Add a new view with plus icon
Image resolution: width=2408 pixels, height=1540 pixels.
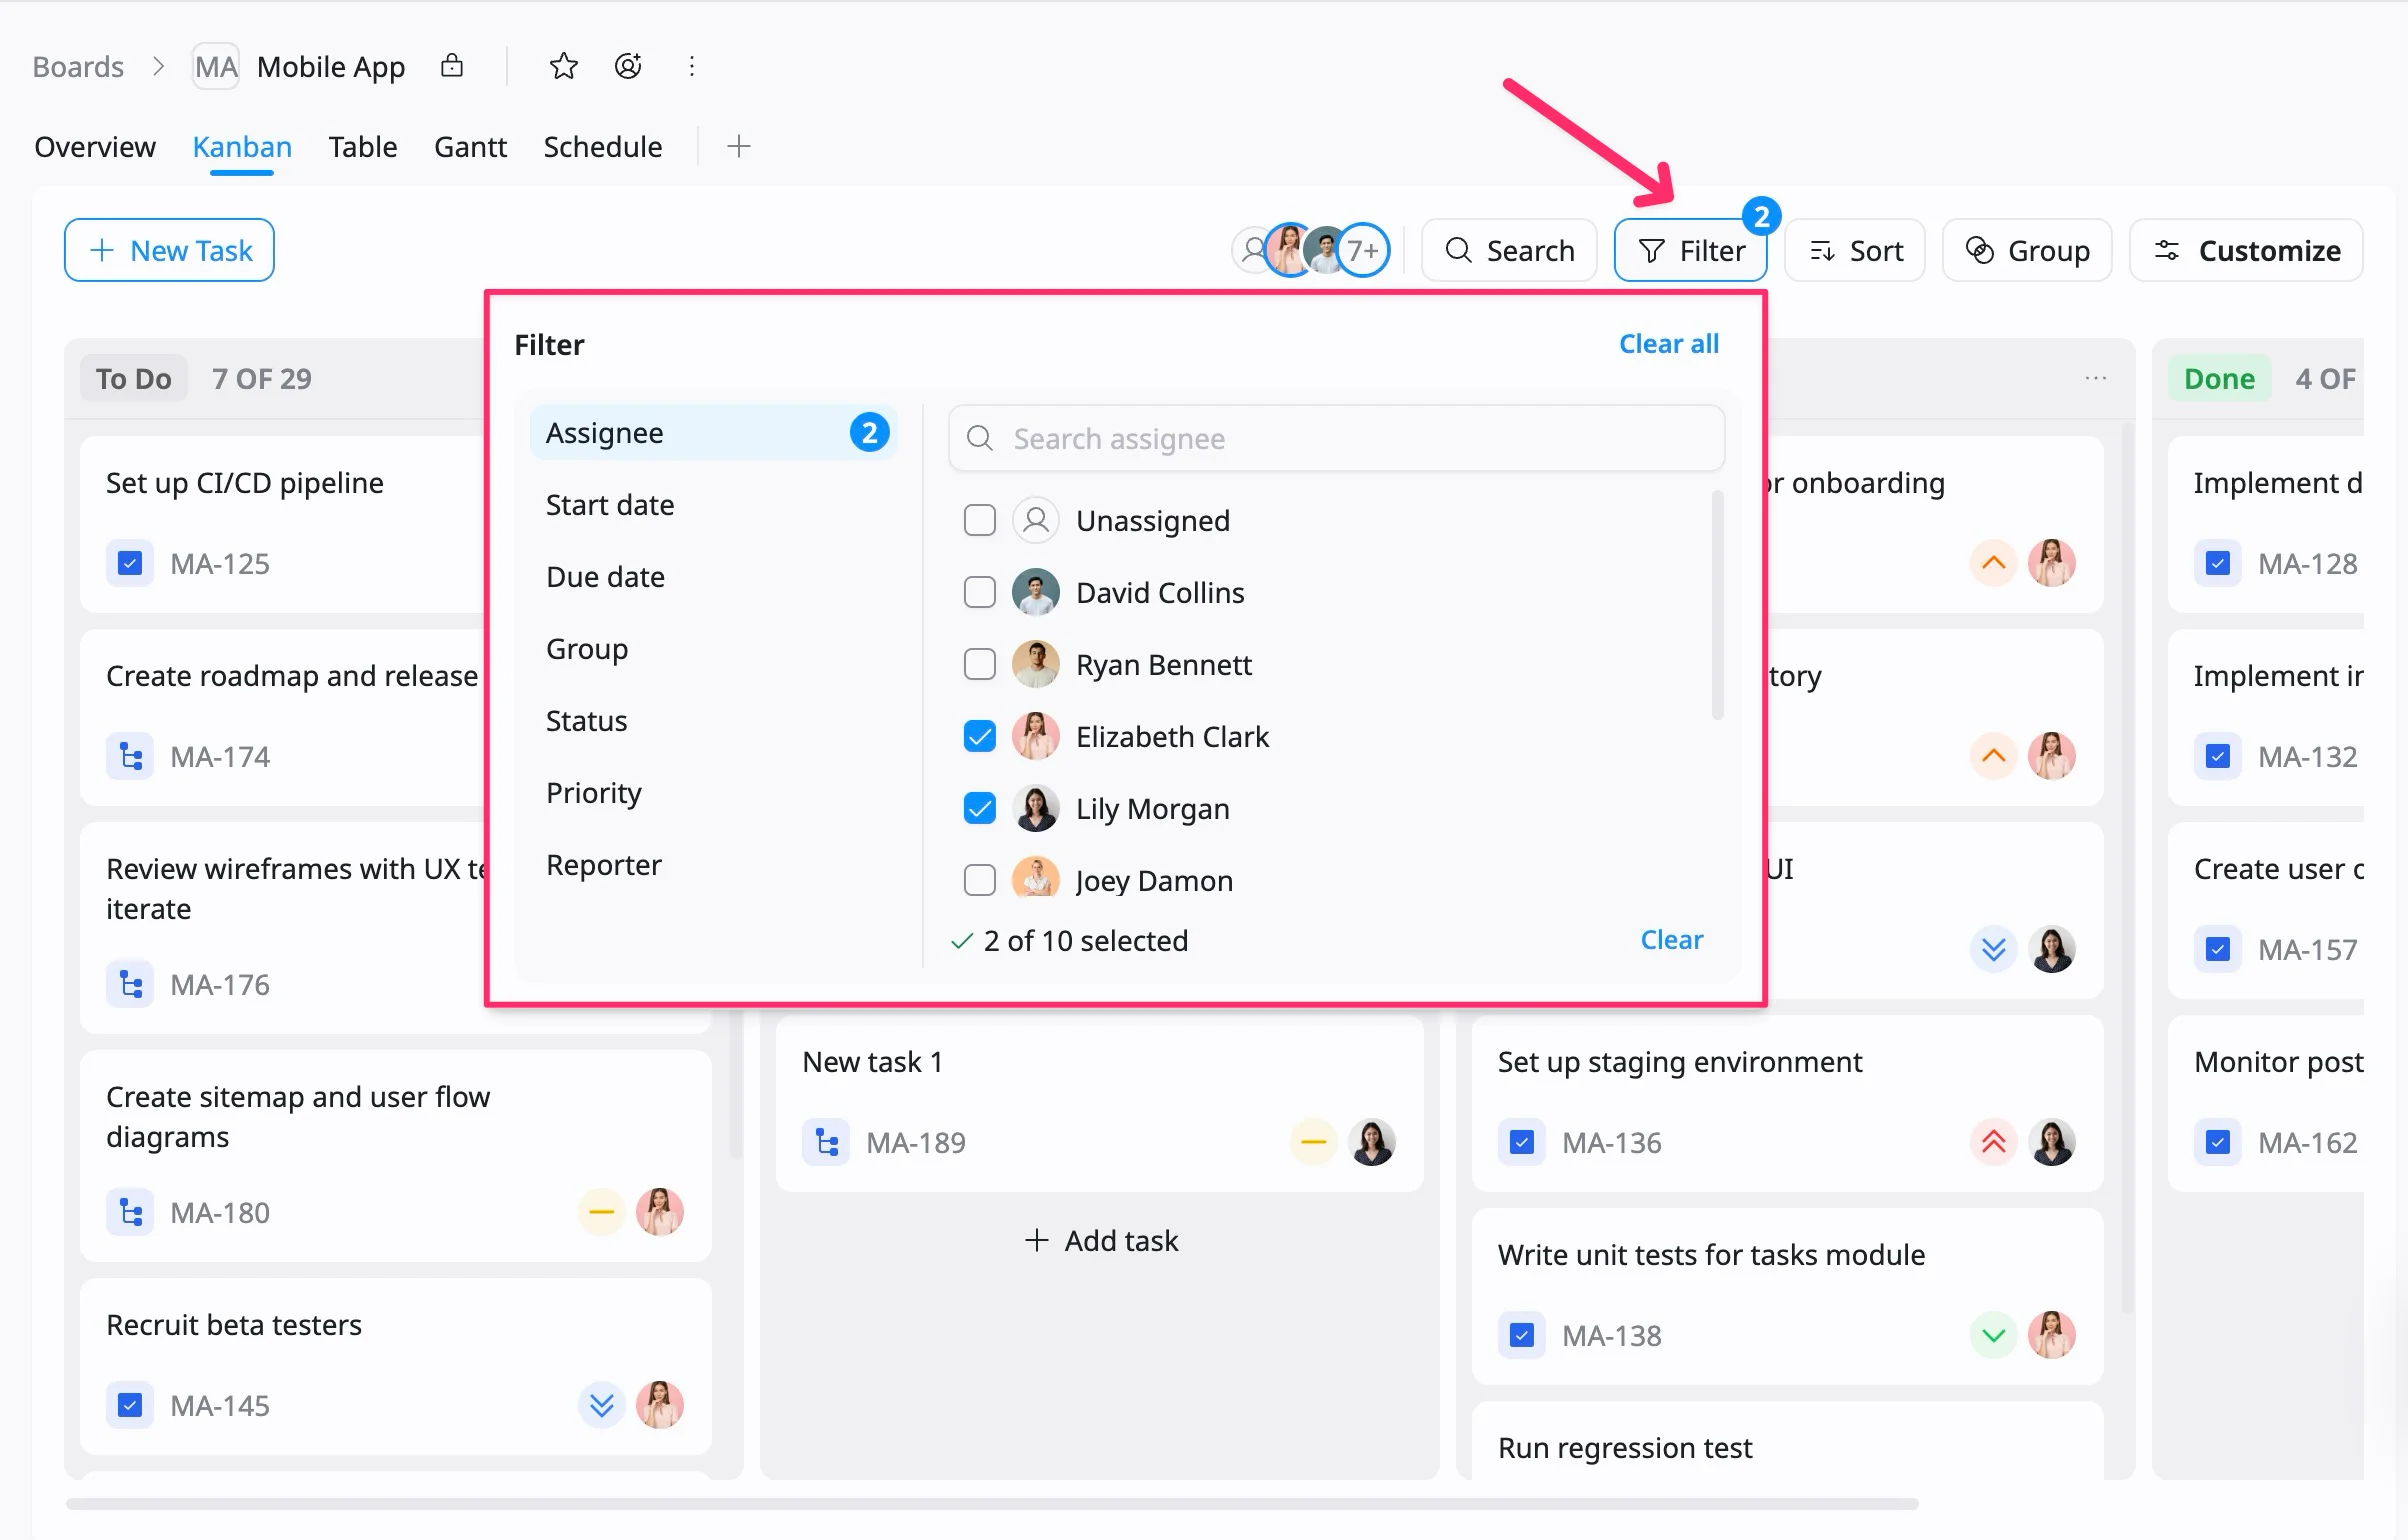(x=738, y=147)
